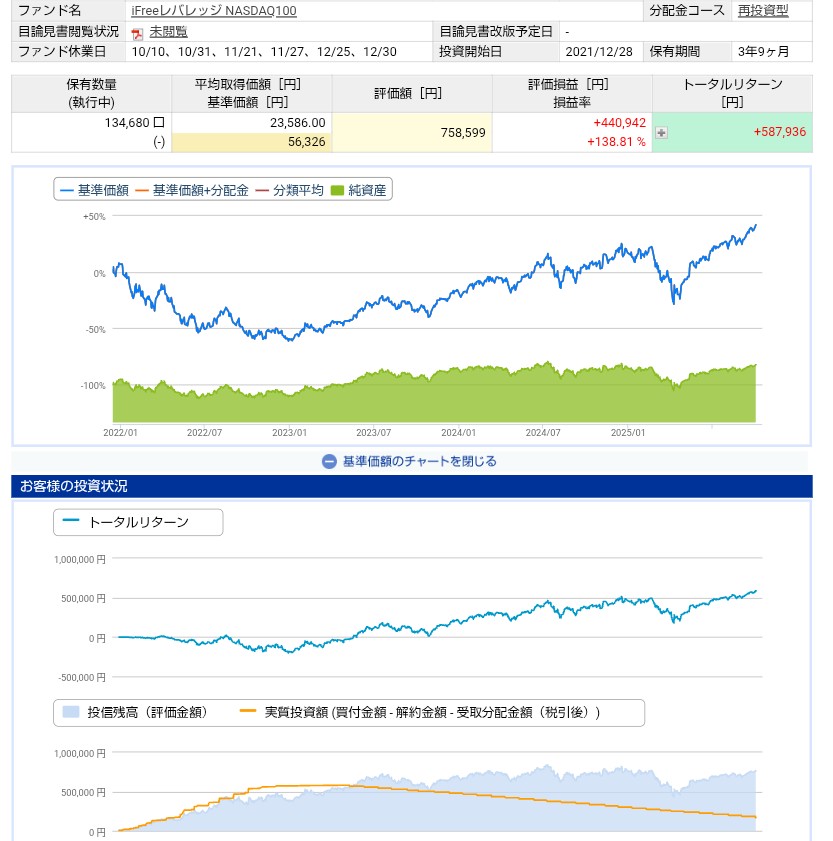This screenshot has height=841, width=833.
Task: Collapse chart via 基準価額のチャートを閉じる
Action: click(x=419, y=461)
